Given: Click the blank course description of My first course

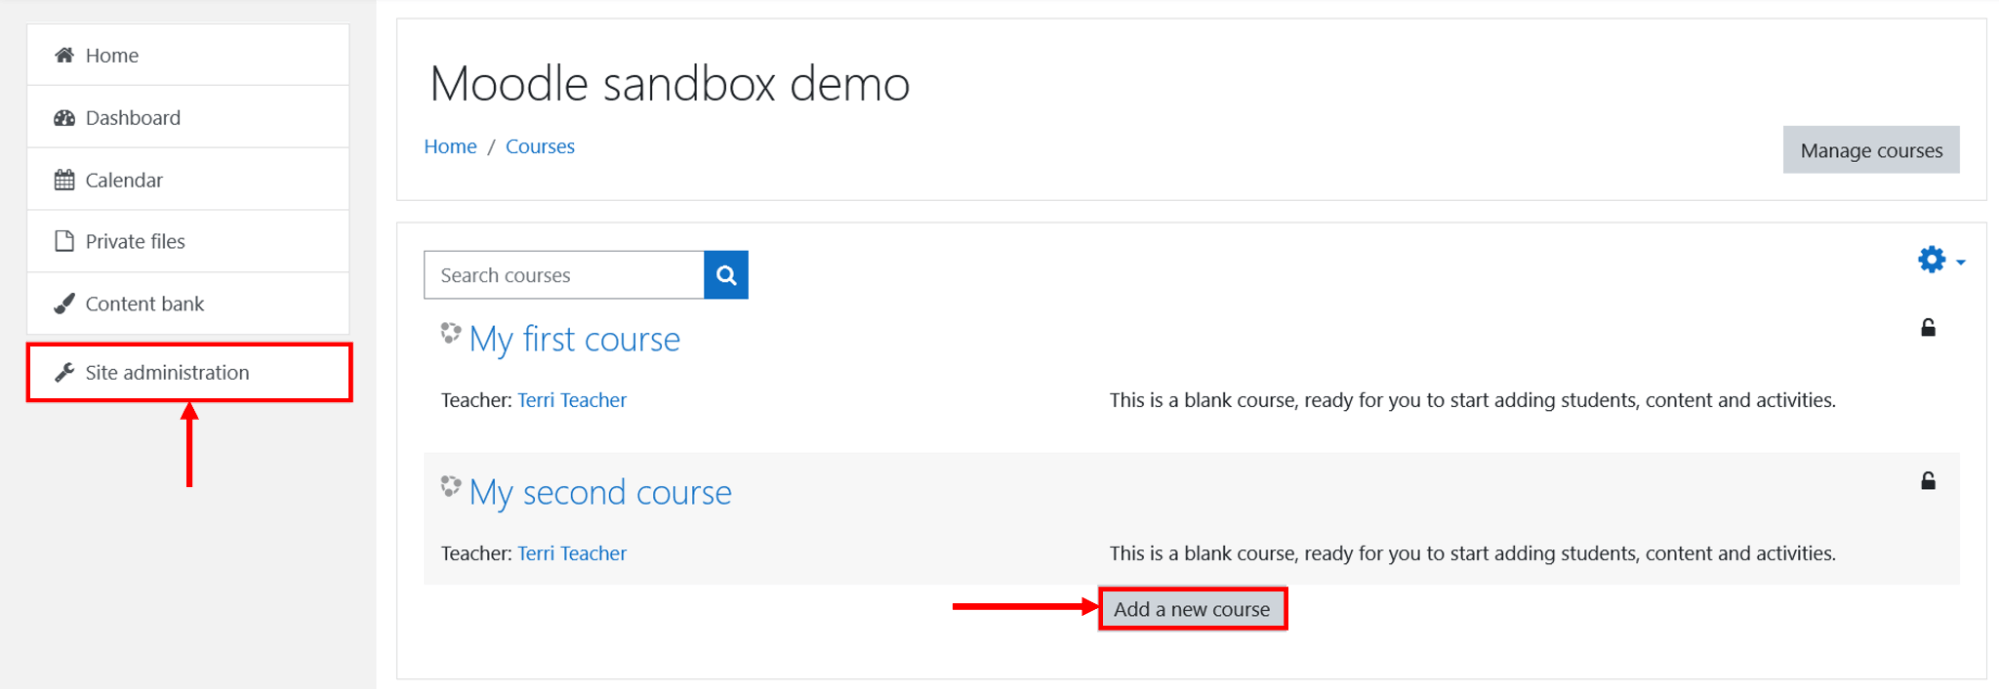Looking at the screenshot, I should coord(1472,400).
